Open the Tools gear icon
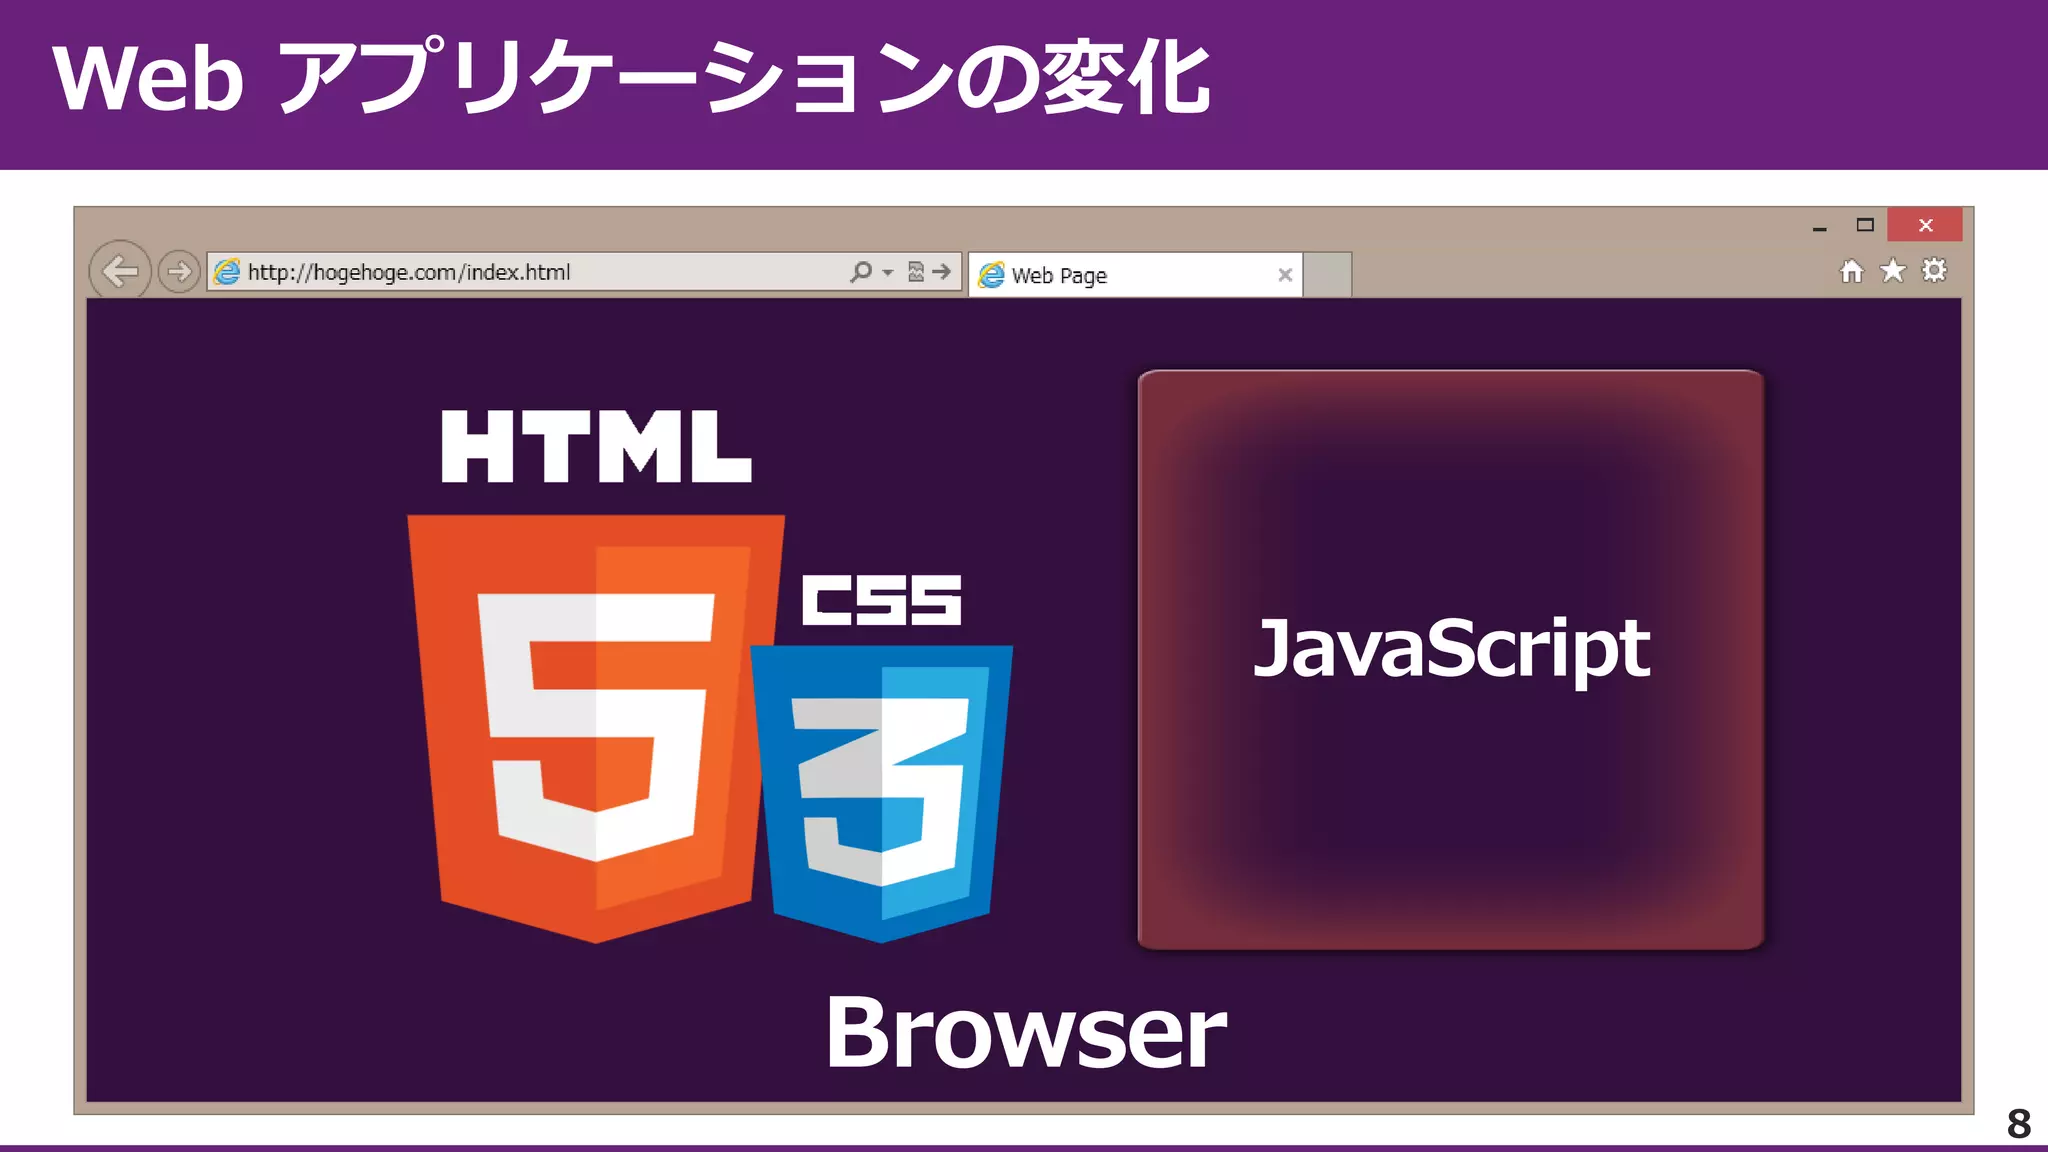2048x1152 pixels. (1934, 271)
